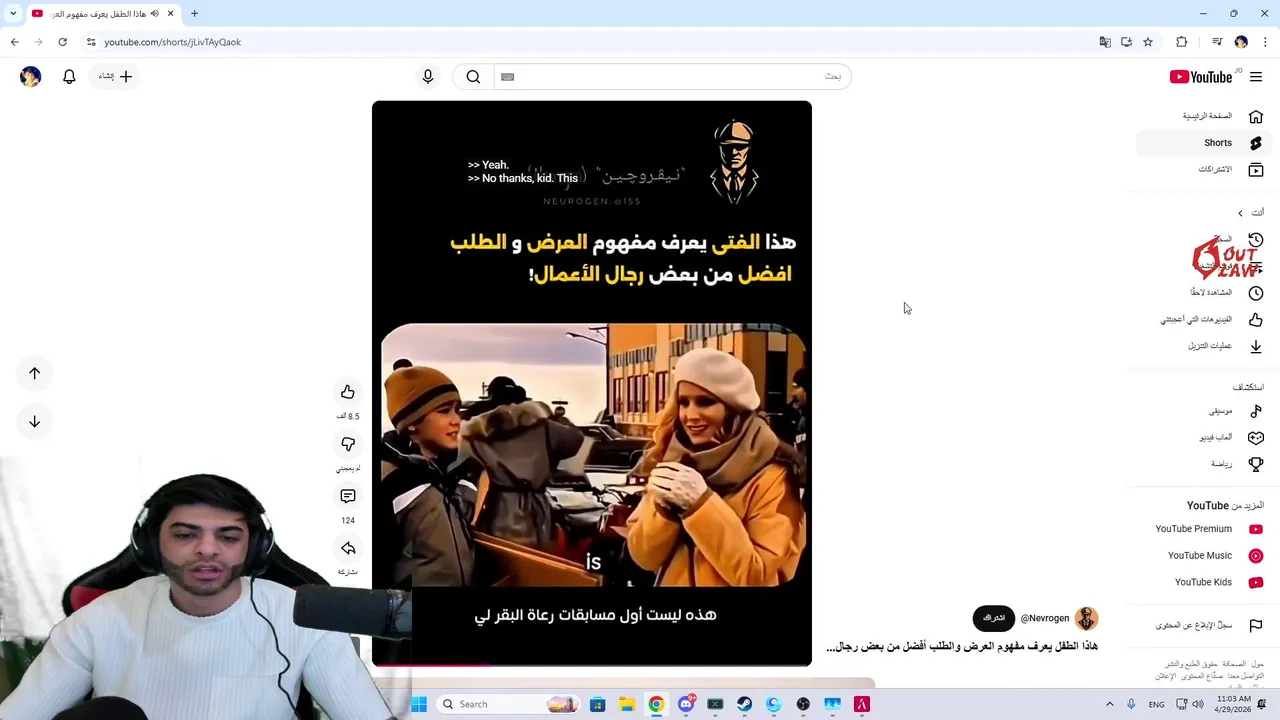Open Steam from the taskbar
1280x720 pixels.
[x=744, y=704]
